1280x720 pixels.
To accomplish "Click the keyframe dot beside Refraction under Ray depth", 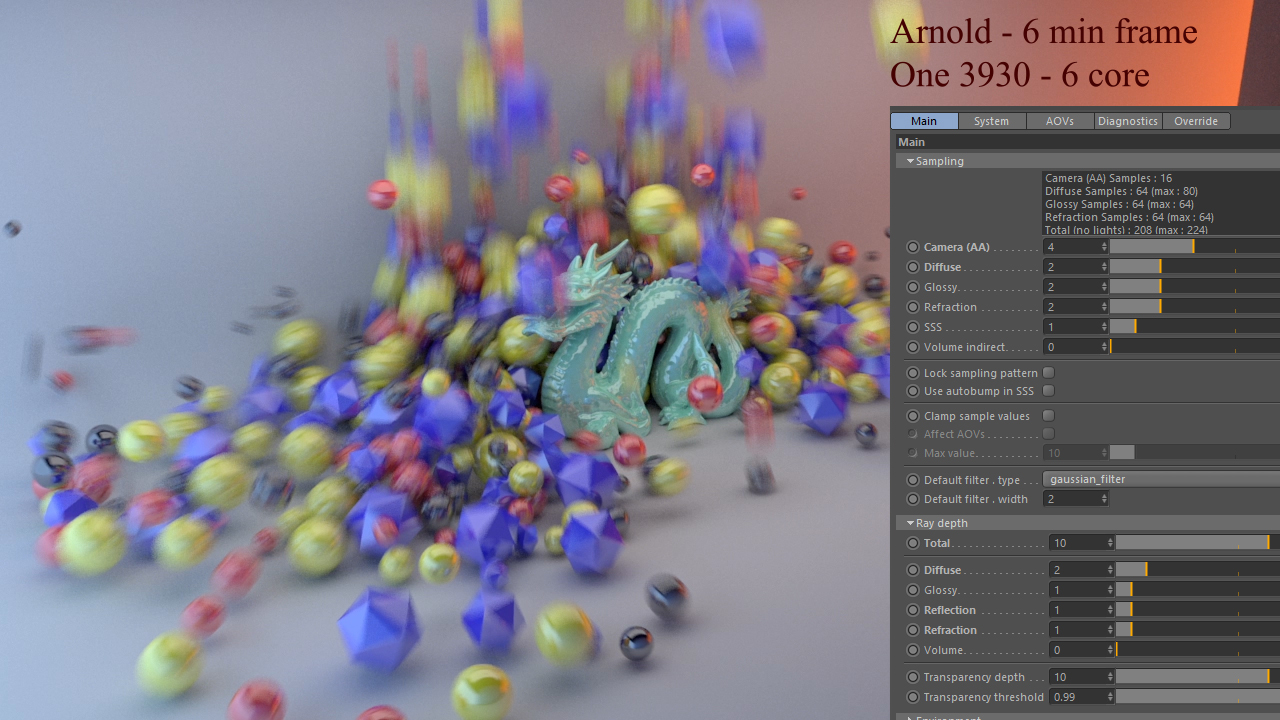I will [x=913, y=630].
